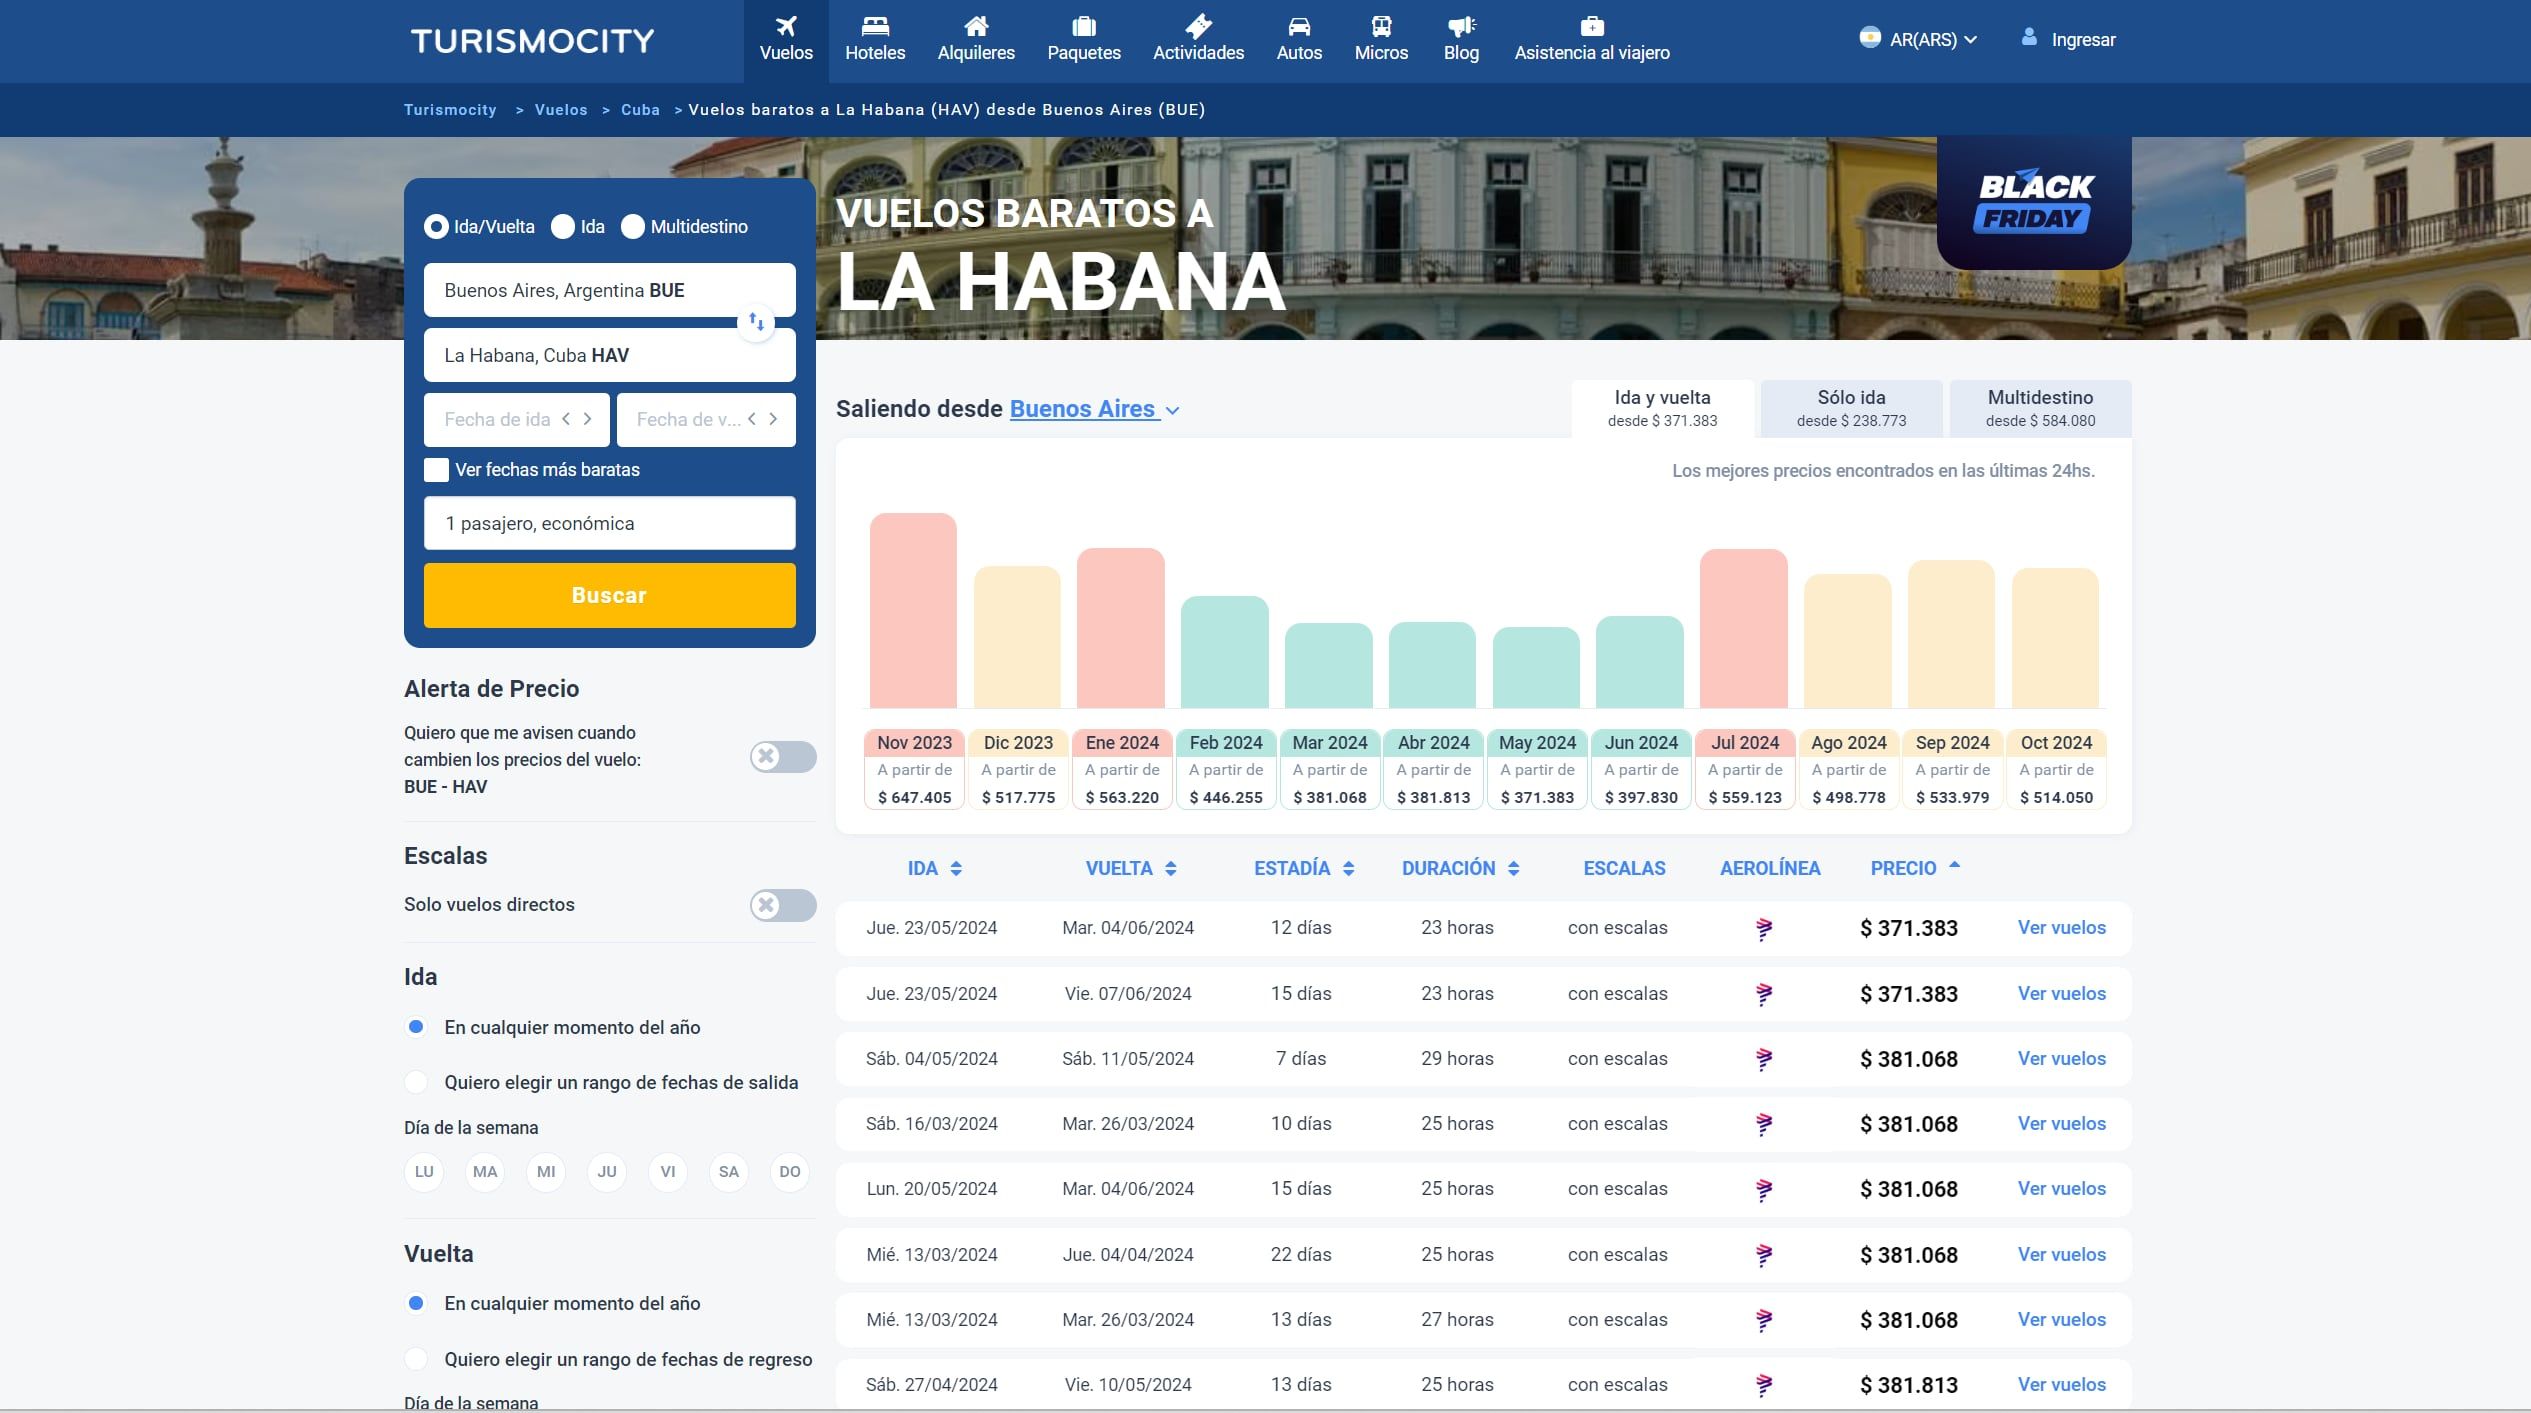Check Ver fechas más baratas box
Image resolution: width=2531 pixels, height=1413 pixels.
436,470
